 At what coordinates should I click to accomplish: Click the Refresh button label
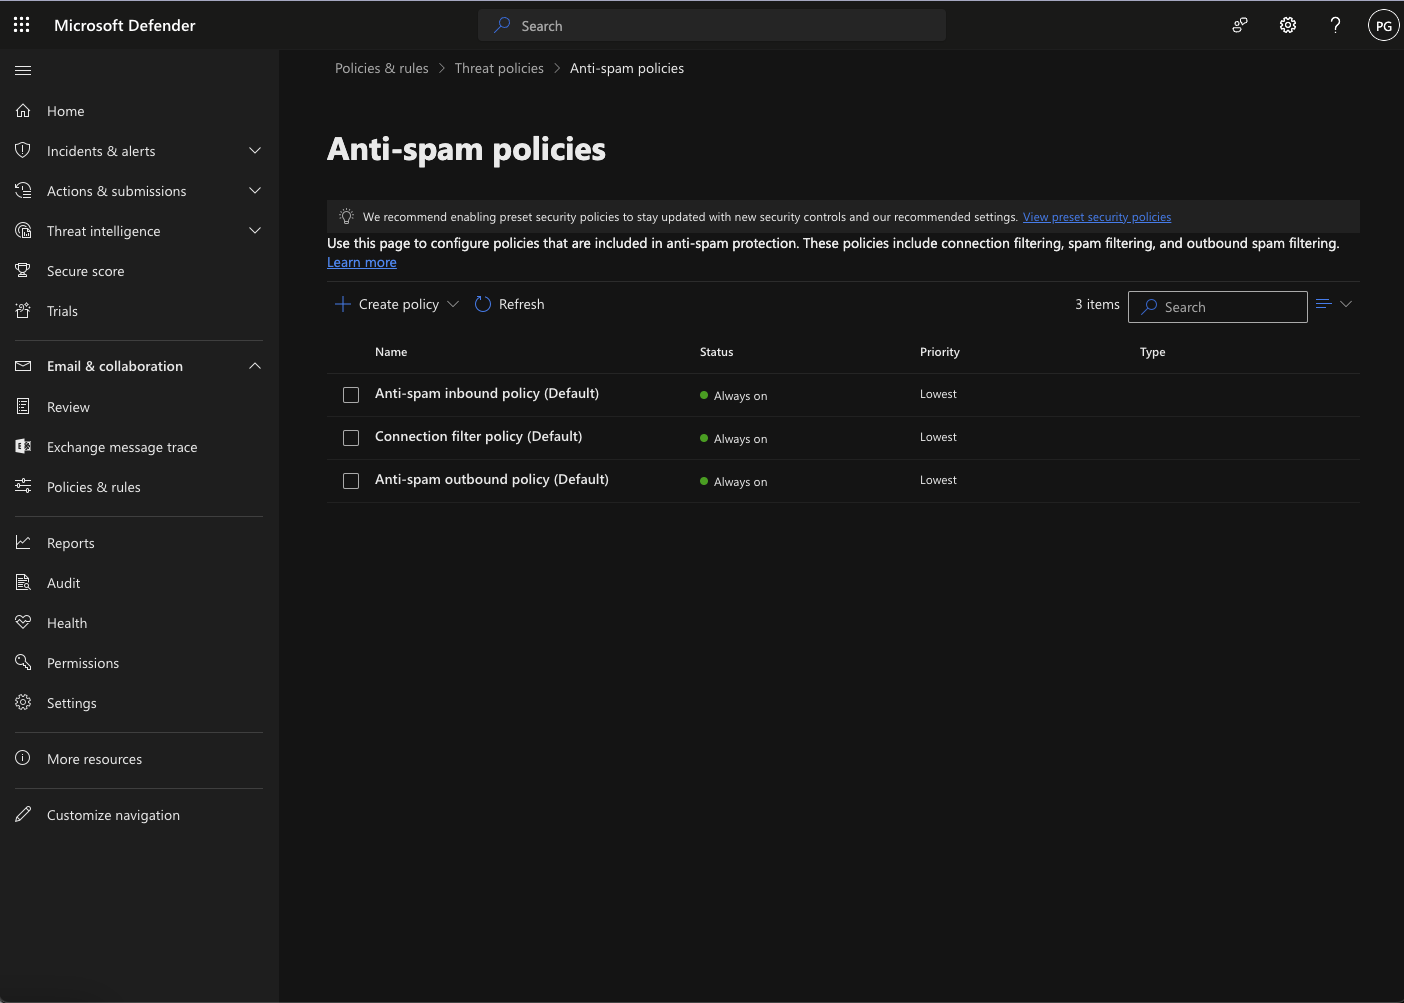[522, 304]
